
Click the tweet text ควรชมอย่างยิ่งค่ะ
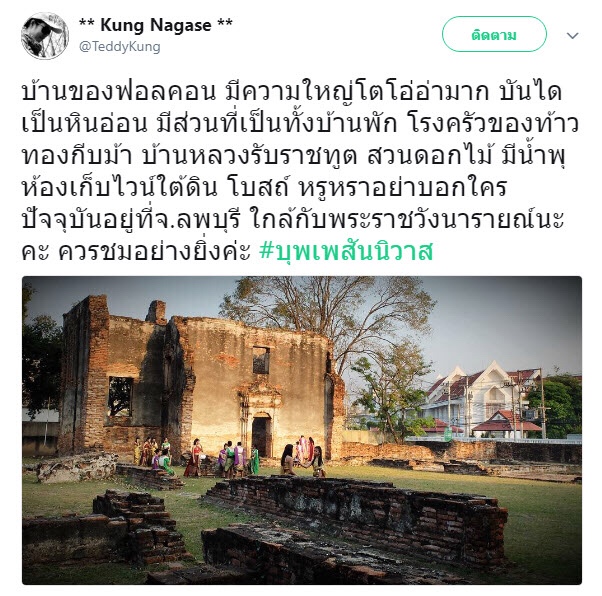click(x=154, y=252)
